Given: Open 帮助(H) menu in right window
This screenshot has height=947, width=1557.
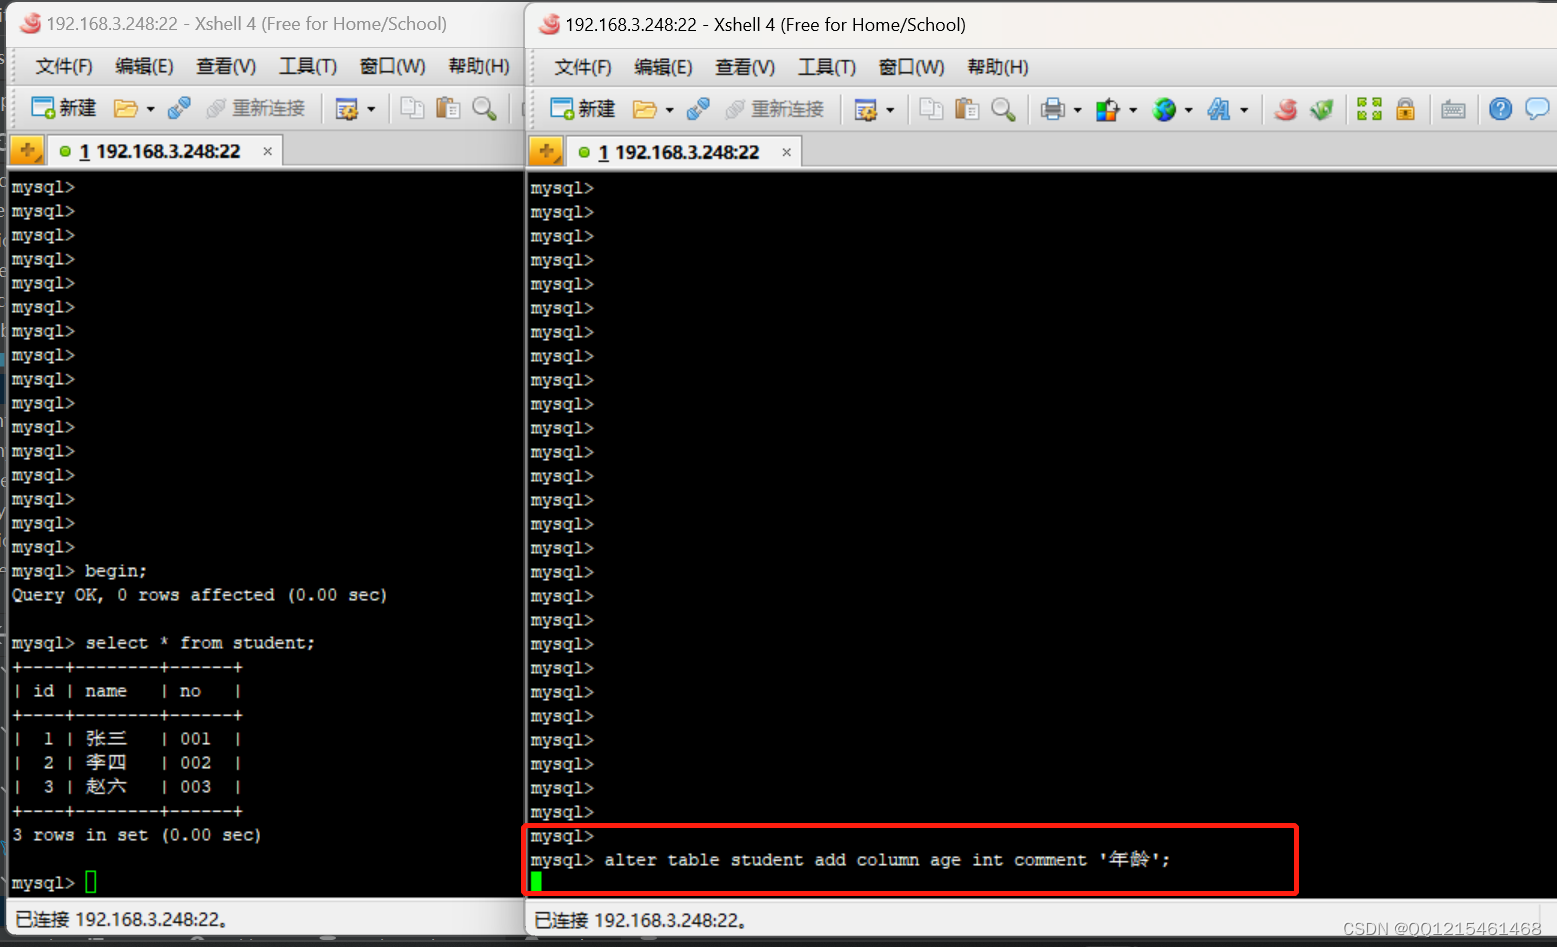Looking at the screenshot, I should tap(998, 67).
